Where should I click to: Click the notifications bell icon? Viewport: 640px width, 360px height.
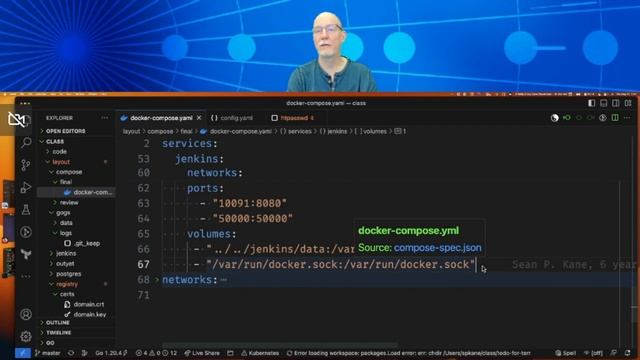pyautogui.click(x=627, y=353)
